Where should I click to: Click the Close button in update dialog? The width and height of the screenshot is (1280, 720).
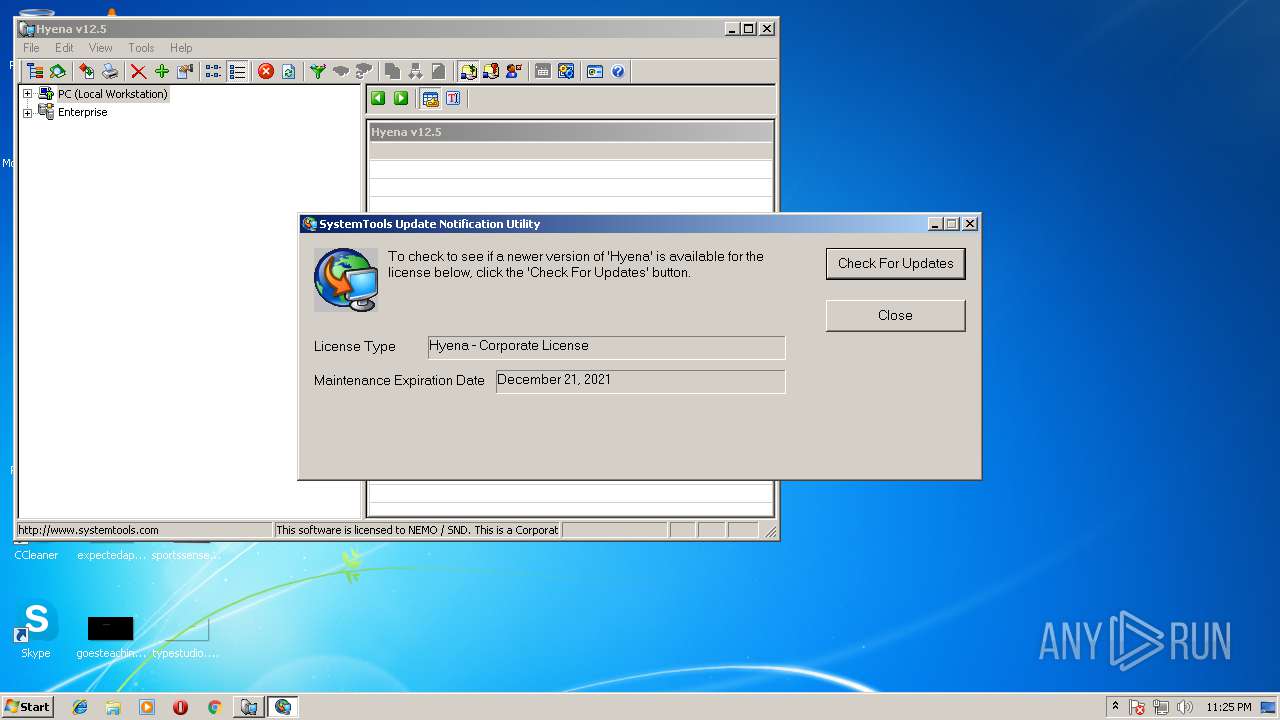[896, 315]
